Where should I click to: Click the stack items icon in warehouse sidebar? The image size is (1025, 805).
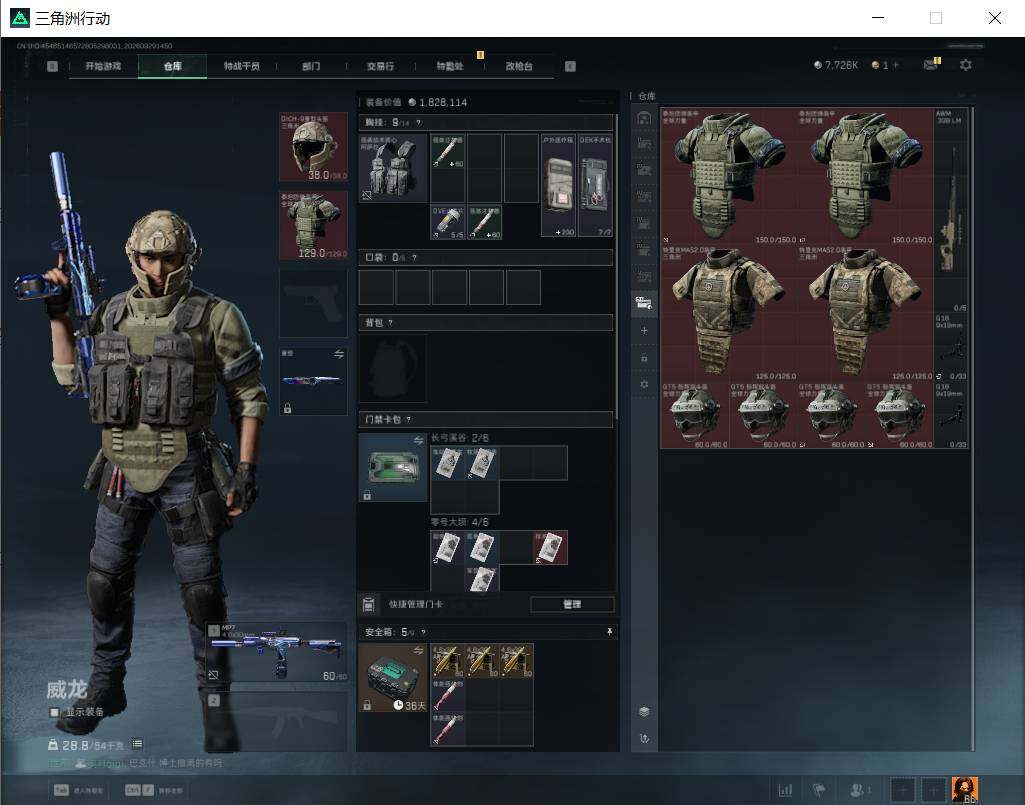(644, 711)
